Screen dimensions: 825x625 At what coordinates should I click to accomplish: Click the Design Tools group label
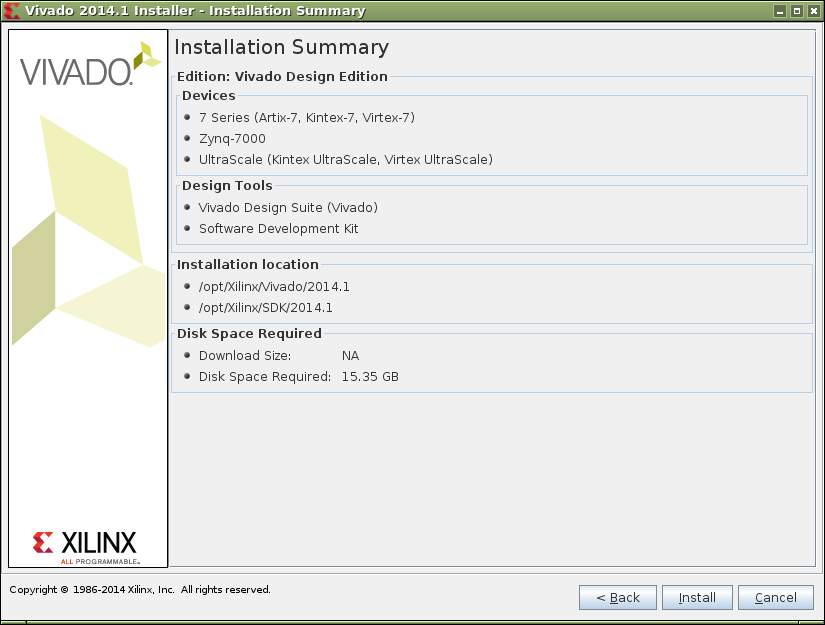[227, 185]
